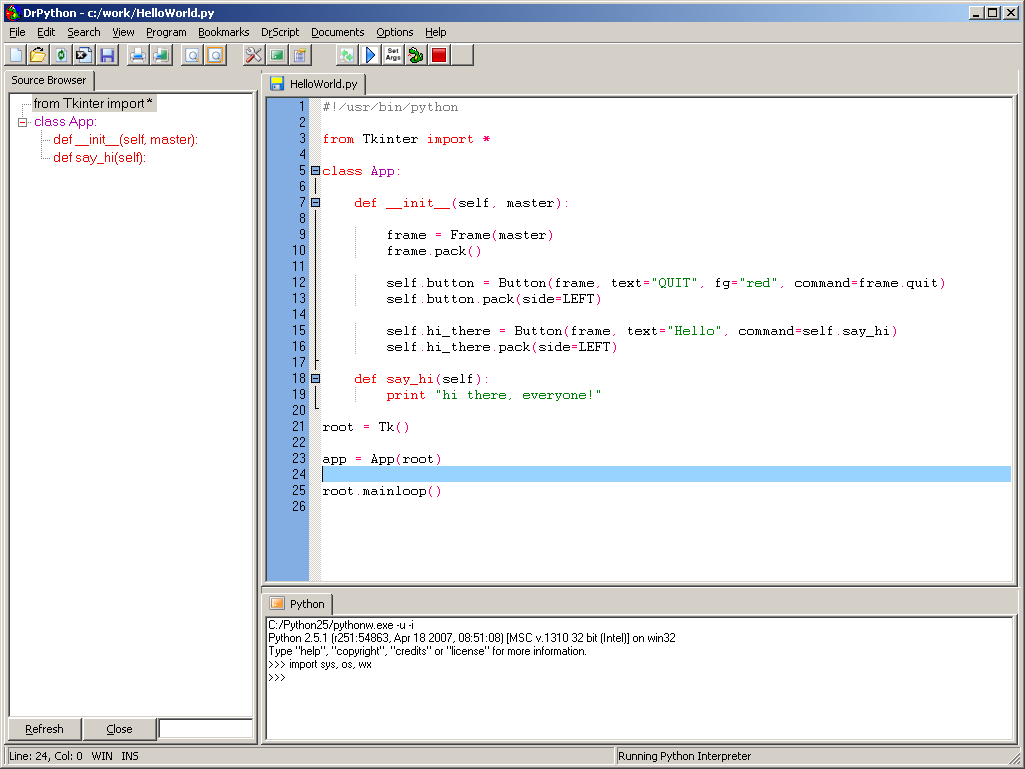Collapse the say_hi fold marker at line 18

315,379
